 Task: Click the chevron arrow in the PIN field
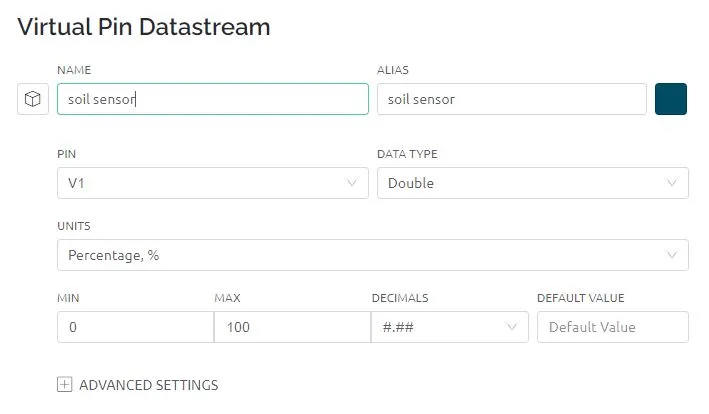pos(351,183)
